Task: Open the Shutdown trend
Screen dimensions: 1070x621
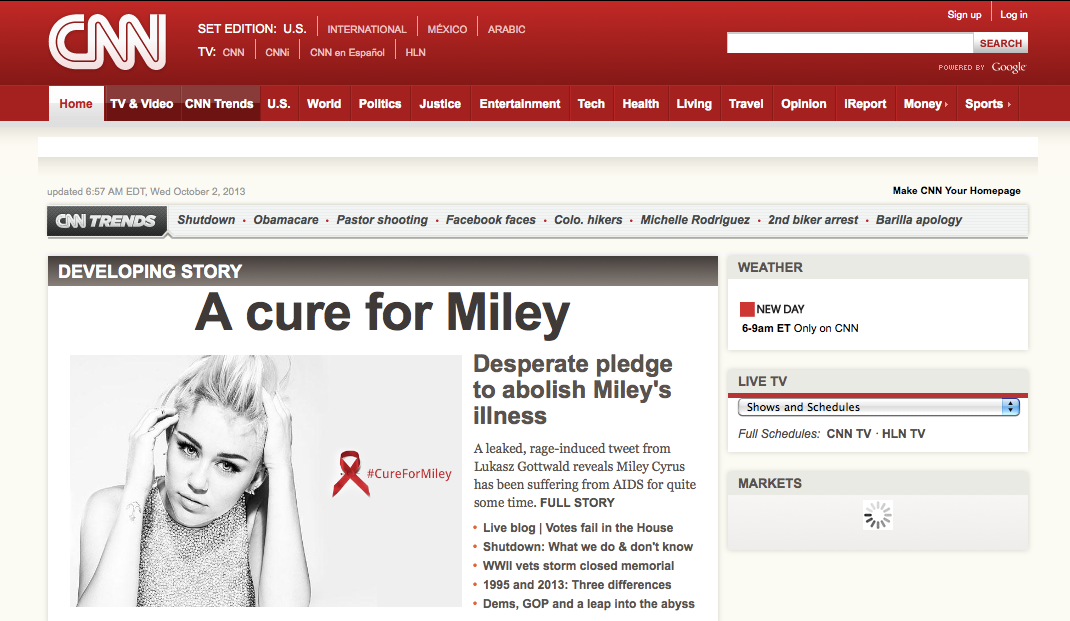Action: 206,220
